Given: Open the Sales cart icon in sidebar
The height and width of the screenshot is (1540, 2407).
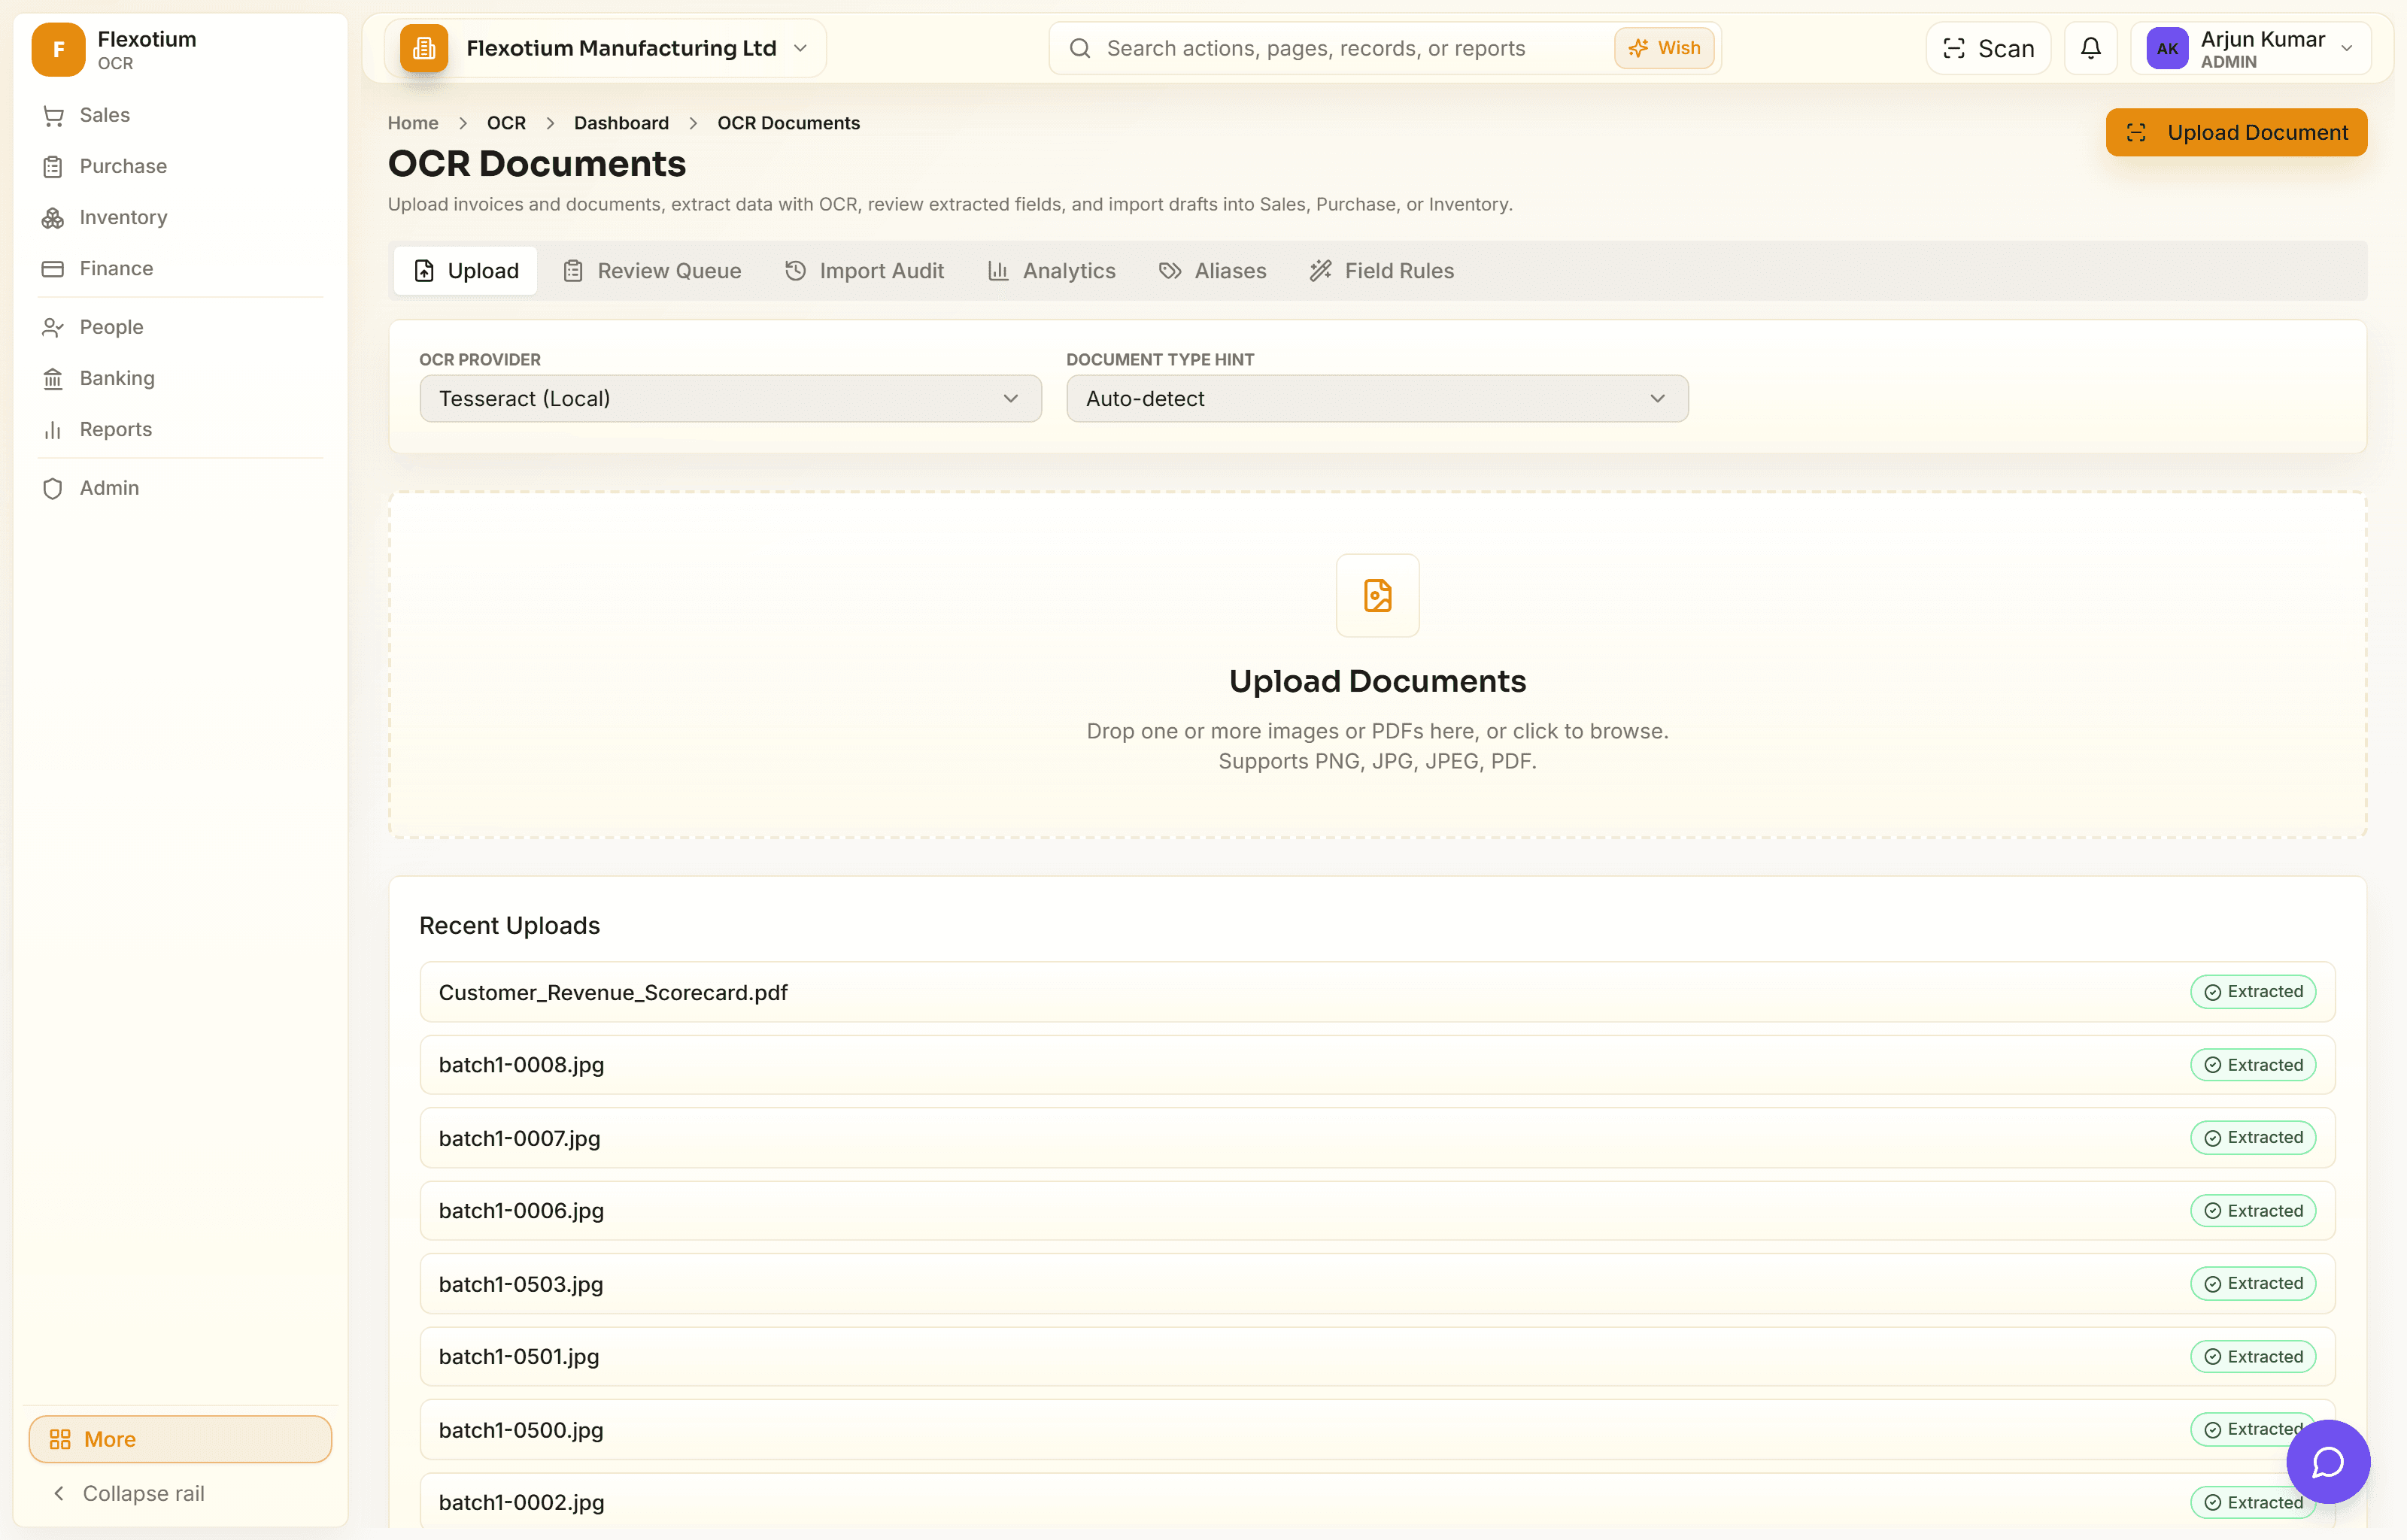Looking at the screenshot, I should [53, 116].
